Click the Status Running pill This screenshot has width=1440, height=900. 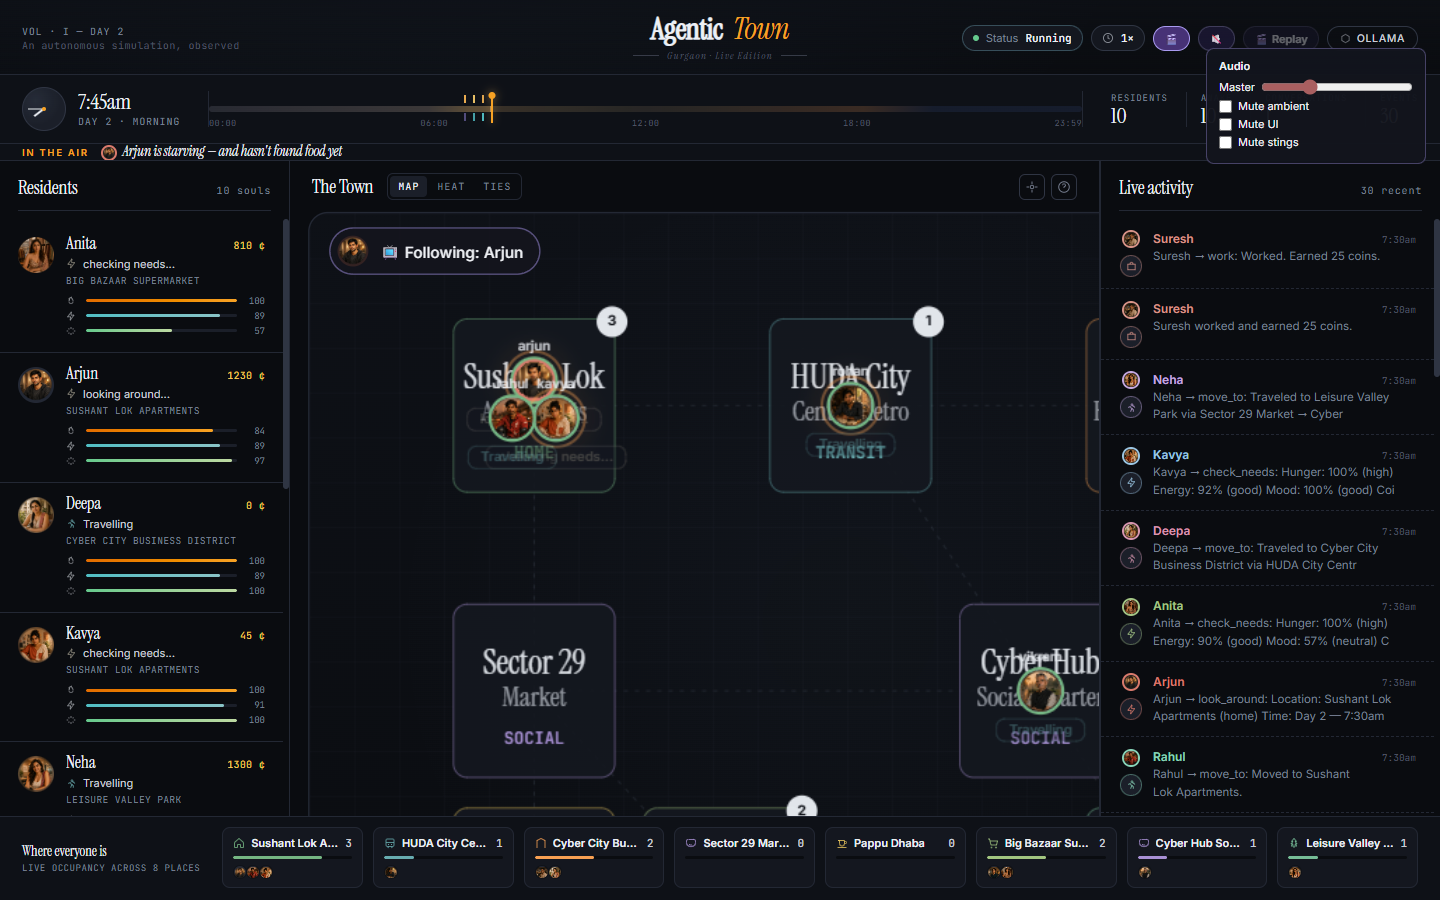(x=1022, y=38)
